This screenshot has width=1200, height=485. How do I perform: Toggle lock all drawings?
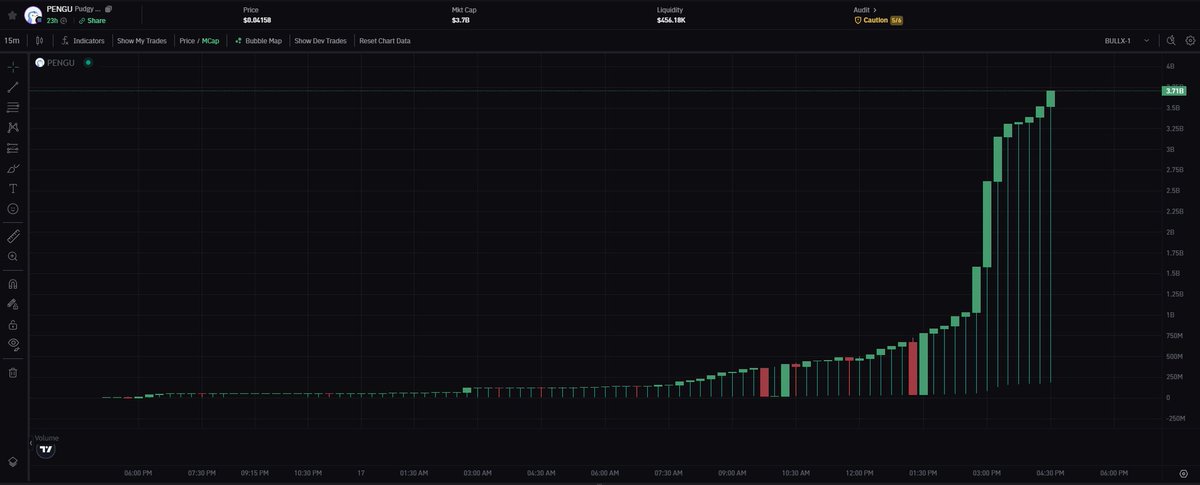(12, 325)
